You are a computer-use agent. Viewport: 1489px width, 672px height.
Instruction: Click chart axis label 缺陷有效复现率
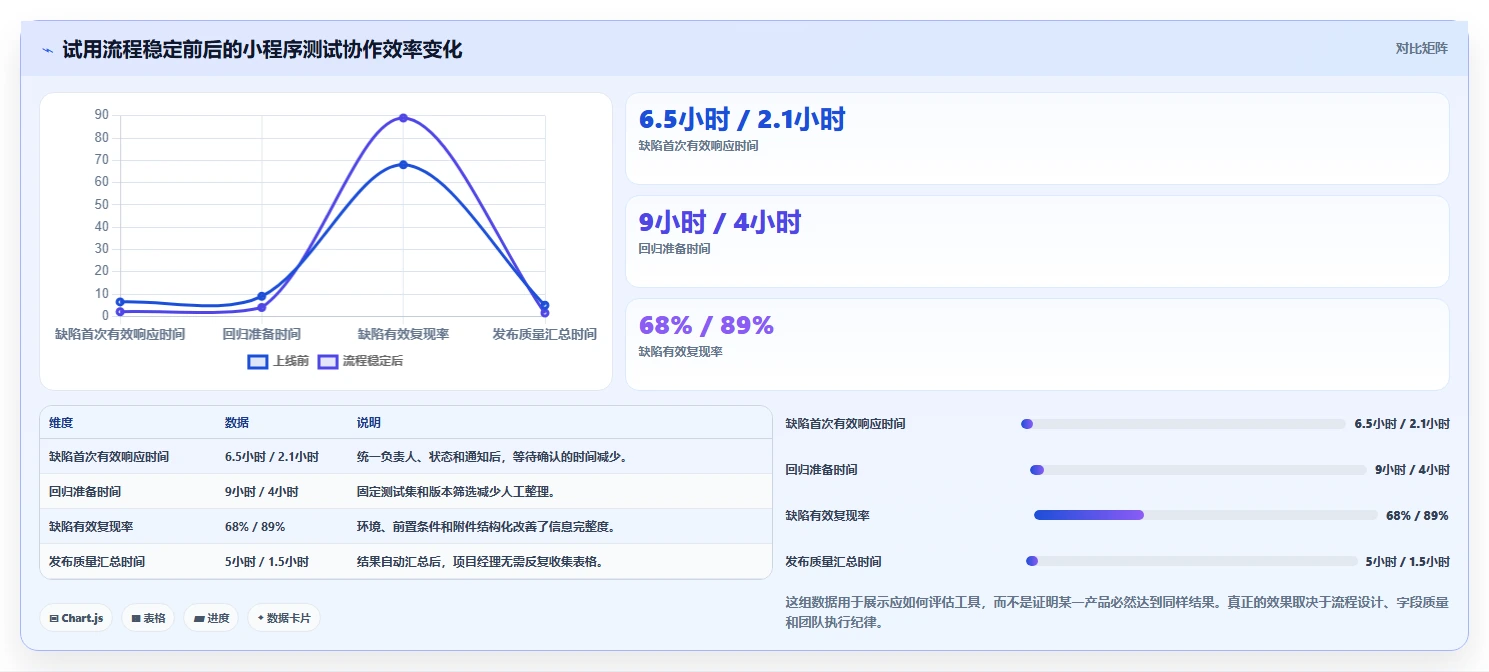(403, 334)
